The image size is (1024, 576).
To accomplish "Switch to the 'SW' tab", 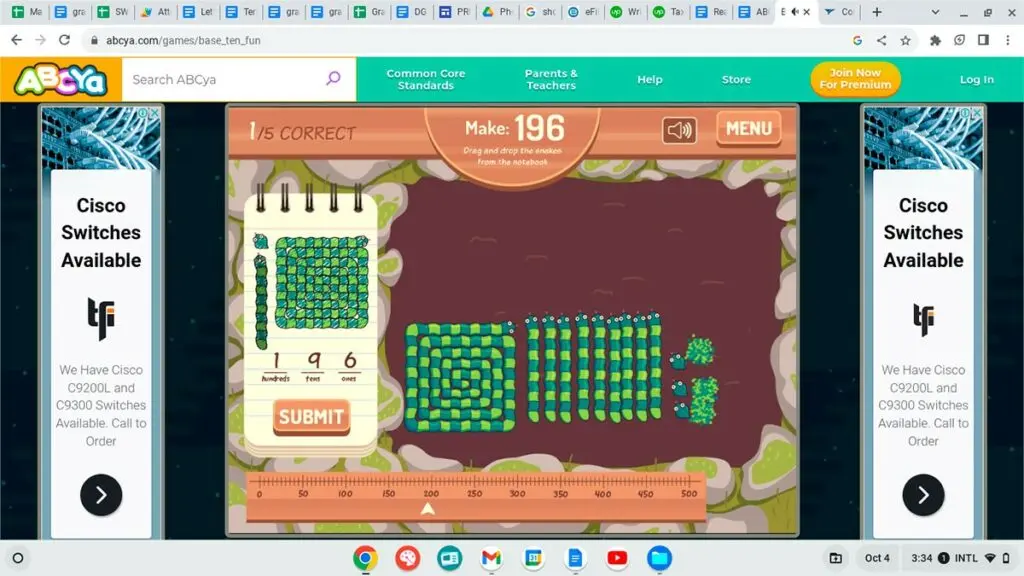I will 113,12.
